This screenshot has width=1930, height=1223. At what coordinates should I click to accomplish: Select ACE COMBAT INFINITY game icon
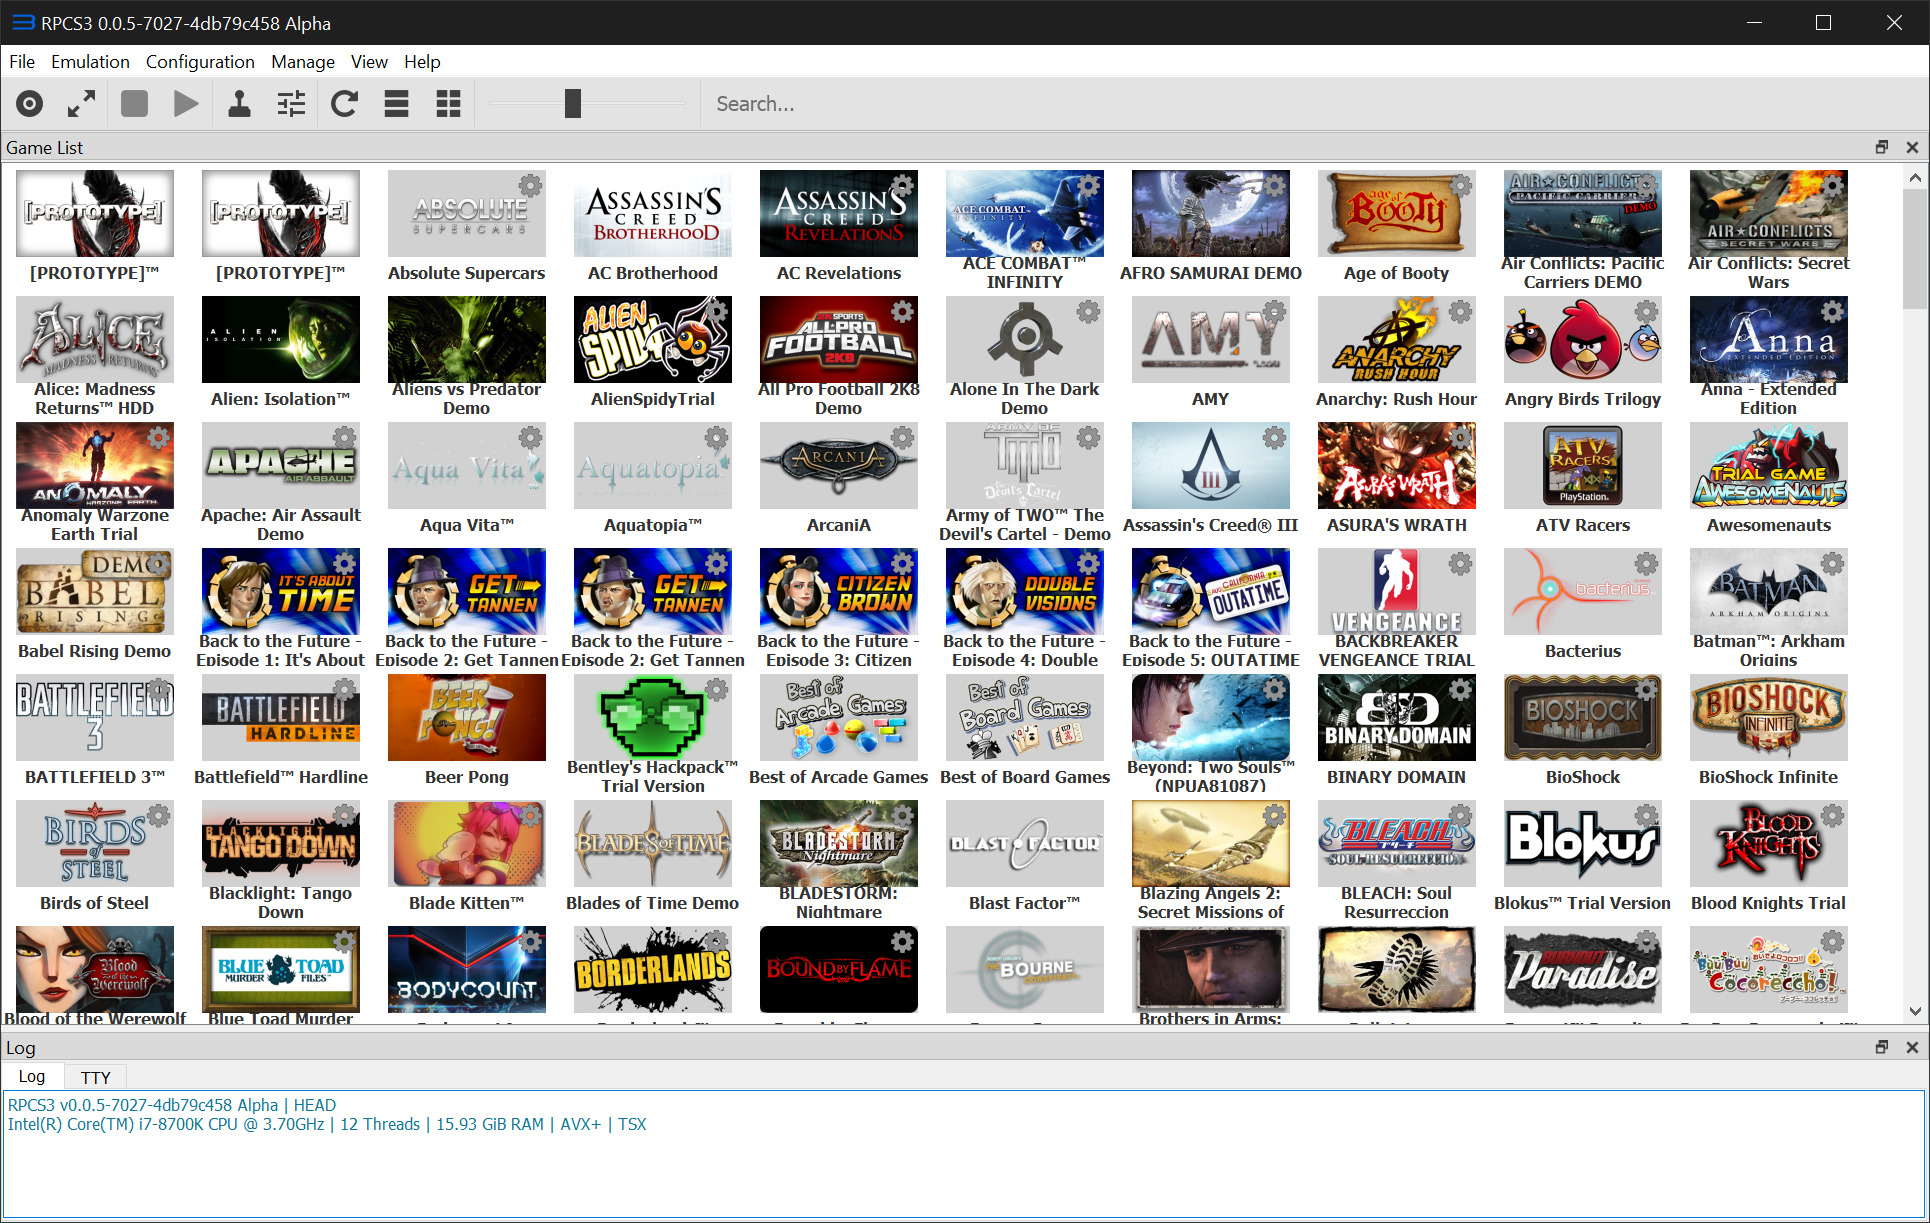click(1025, 213)
